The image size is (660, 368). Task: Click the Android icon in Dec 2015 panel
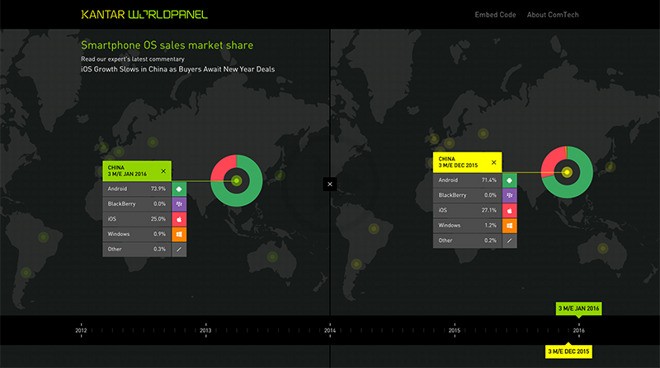pos(509,180)
